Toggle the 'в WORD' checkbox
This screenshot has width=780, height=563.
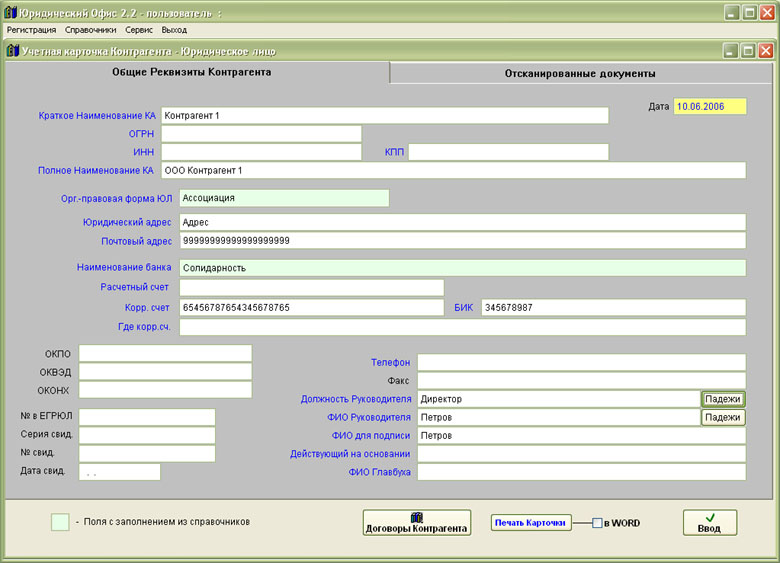(x=597, y=523)
